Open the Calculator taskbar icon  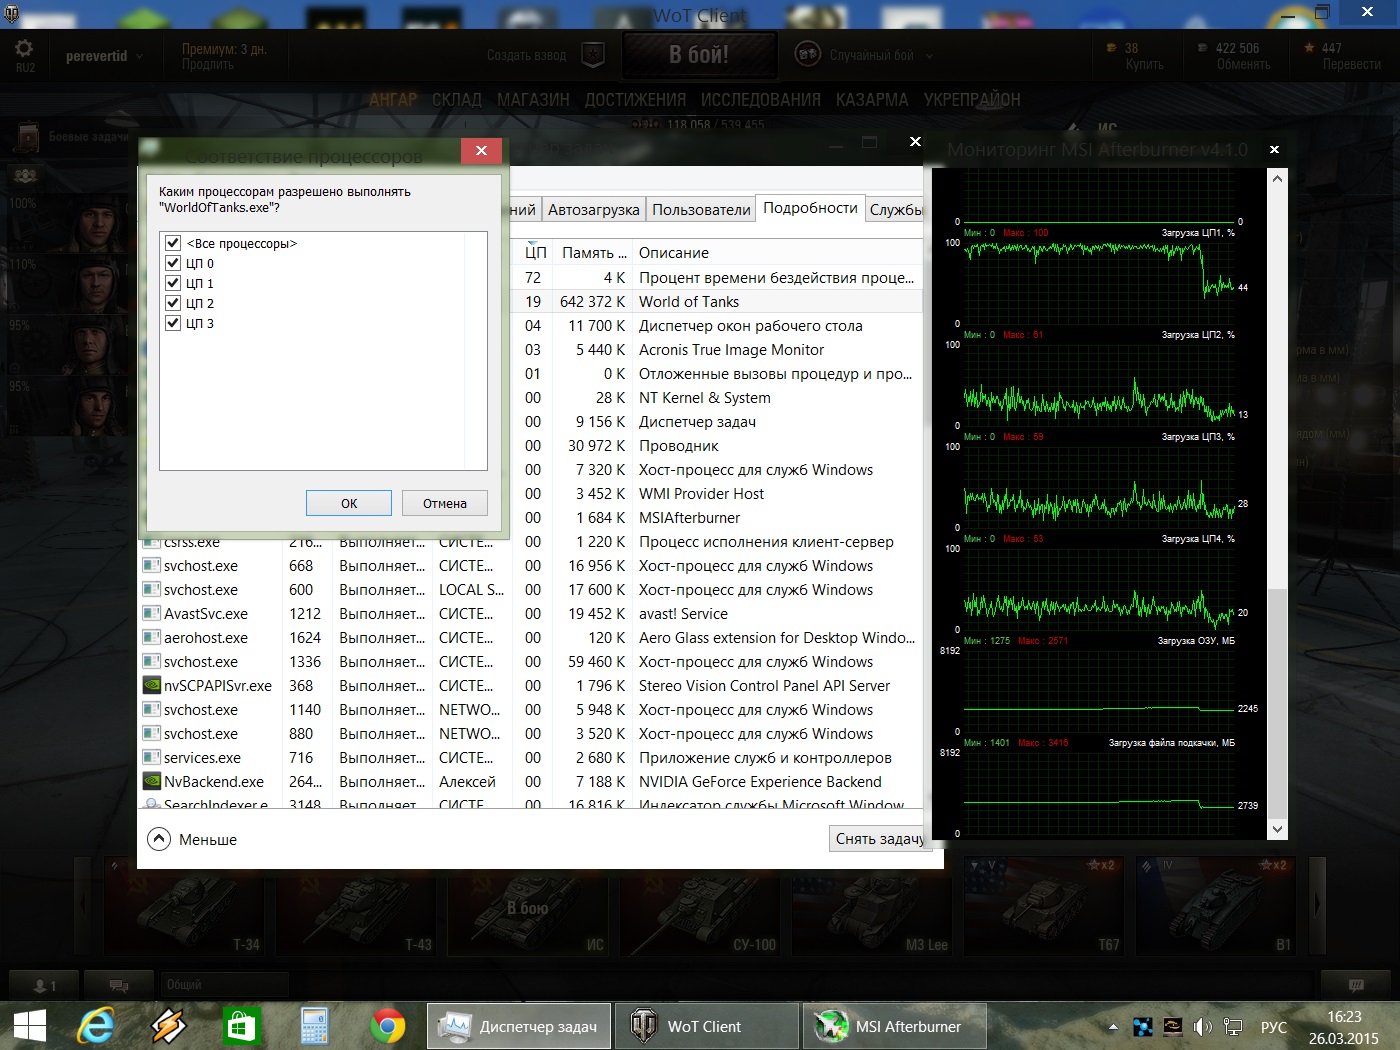click(315, 1026)
